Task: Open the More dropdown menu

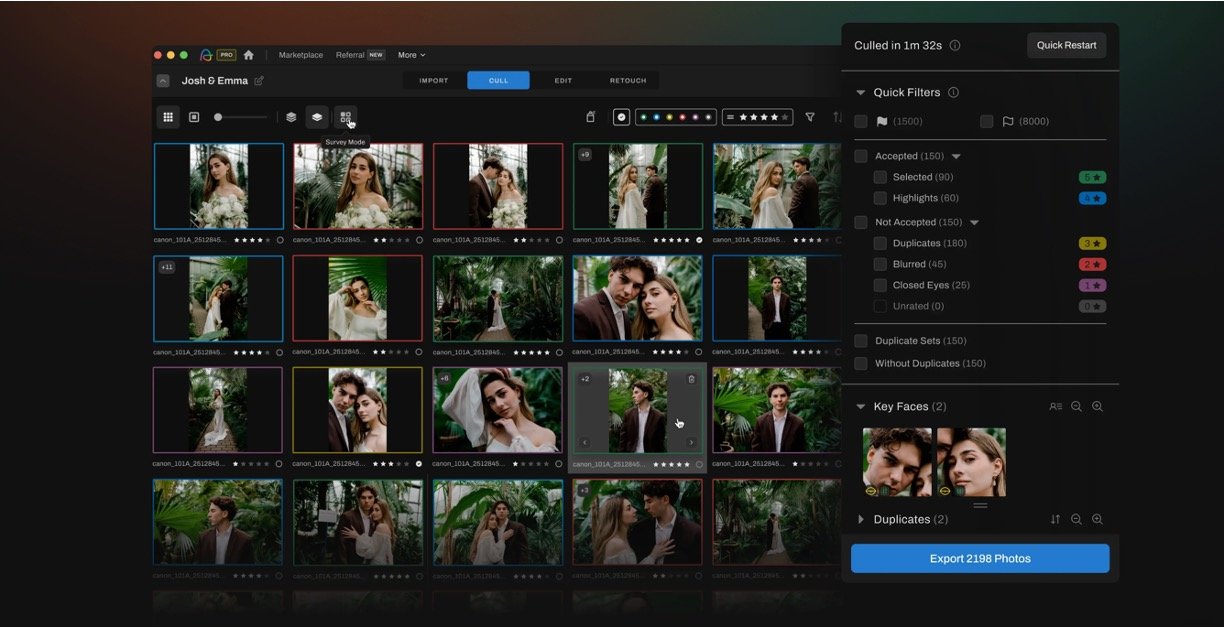Action: tap(411, 55)
